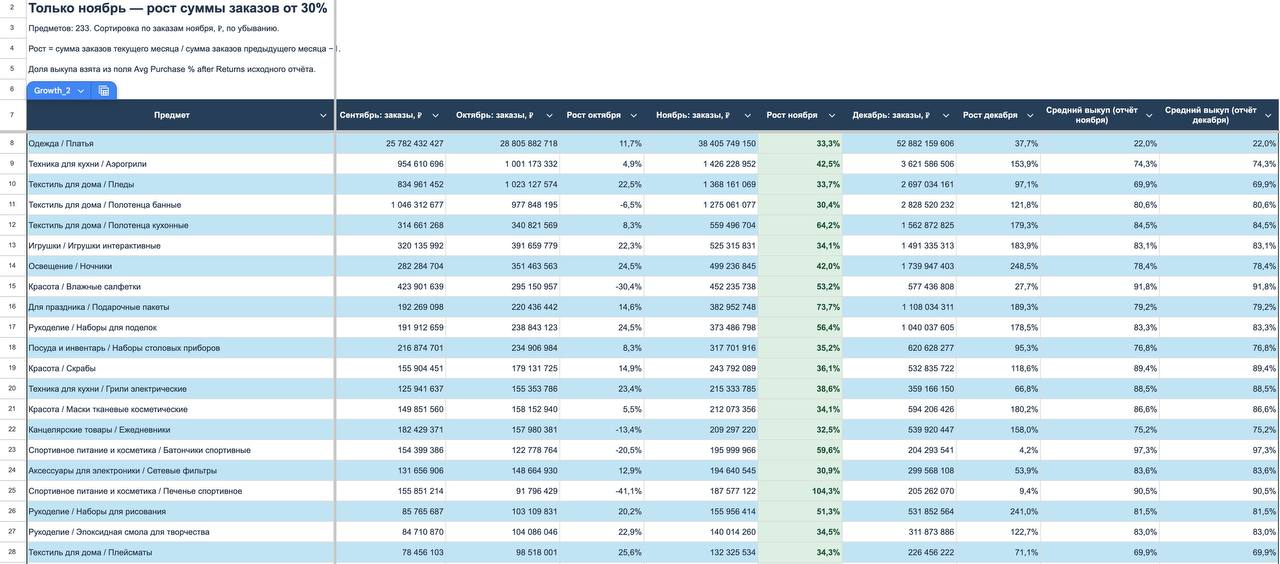Select the cell 'Красота / Скрабы'
Viewport: 1280px width, 564px height.
coord(180,369)
